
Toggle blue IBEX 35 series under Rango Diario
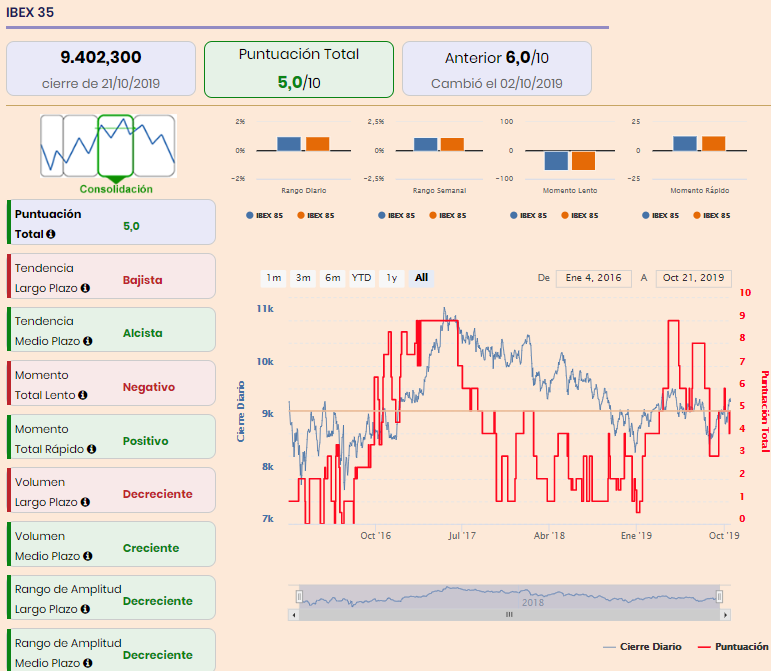tap(265, 215)
